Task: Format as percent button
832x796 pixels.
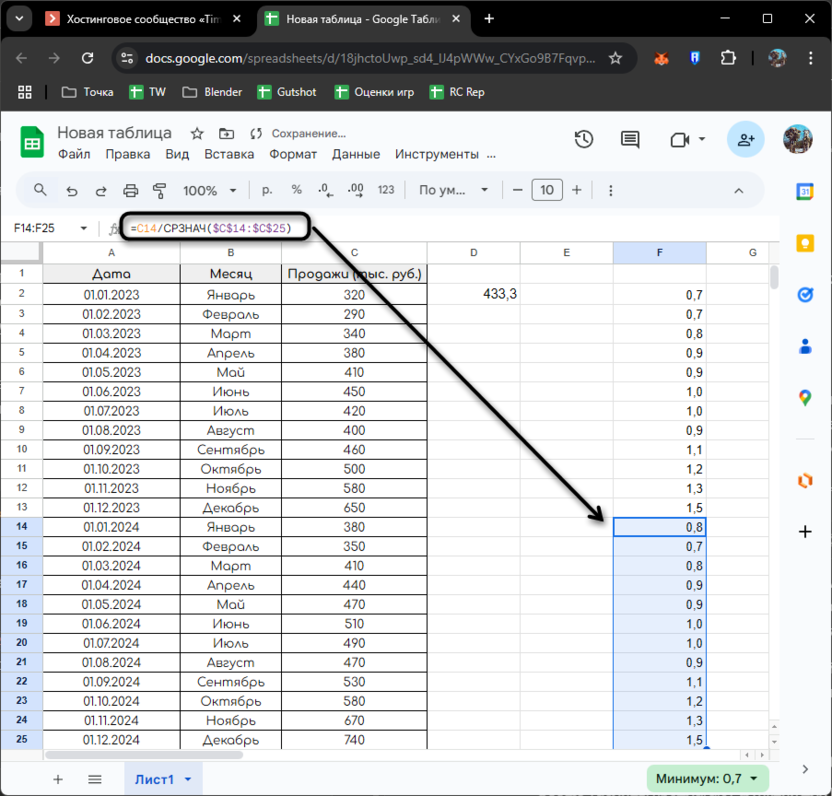Action: coord(296,190)
